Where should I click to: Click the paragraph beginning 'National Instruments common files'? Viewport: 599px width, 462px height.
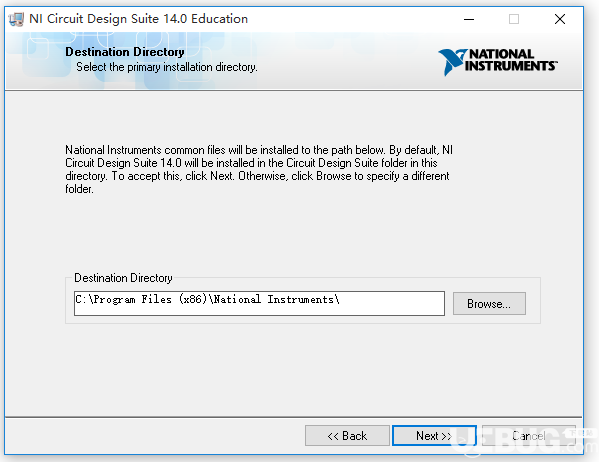(x=259, y=169)
